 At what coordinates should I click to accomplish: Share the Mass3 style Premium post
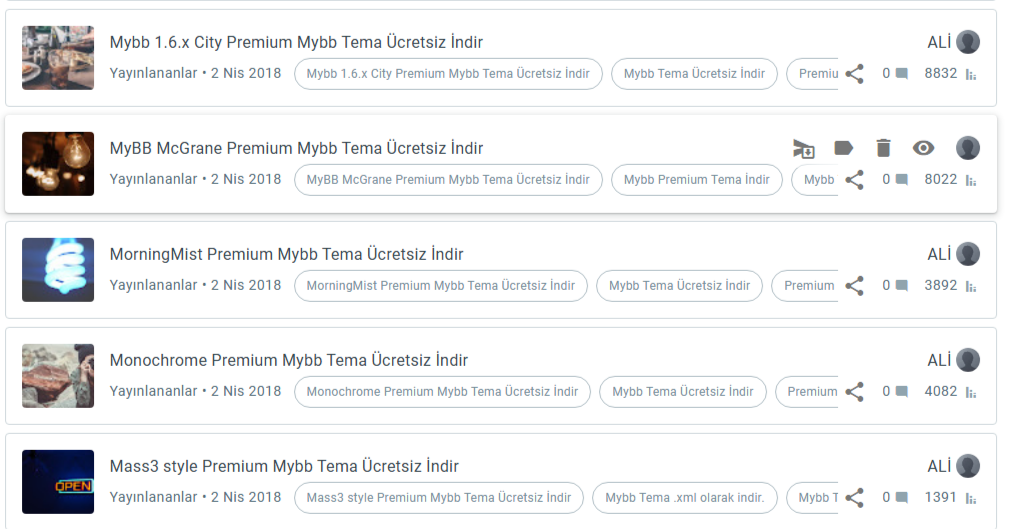[x=854, y=497]
